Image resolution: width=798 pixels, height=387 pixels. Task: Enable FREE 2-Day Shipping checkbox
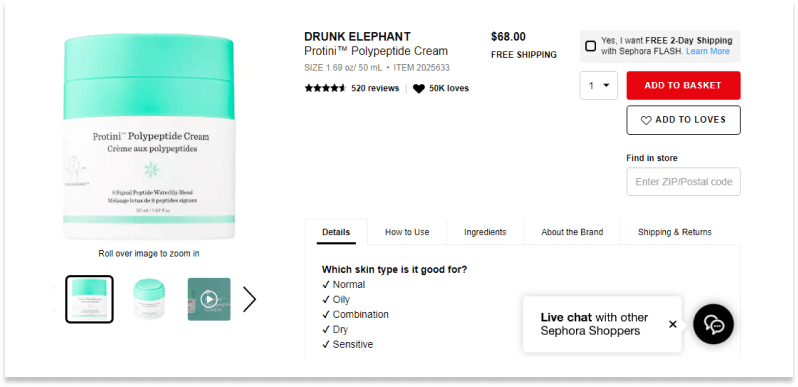click(x=590, y=46)
